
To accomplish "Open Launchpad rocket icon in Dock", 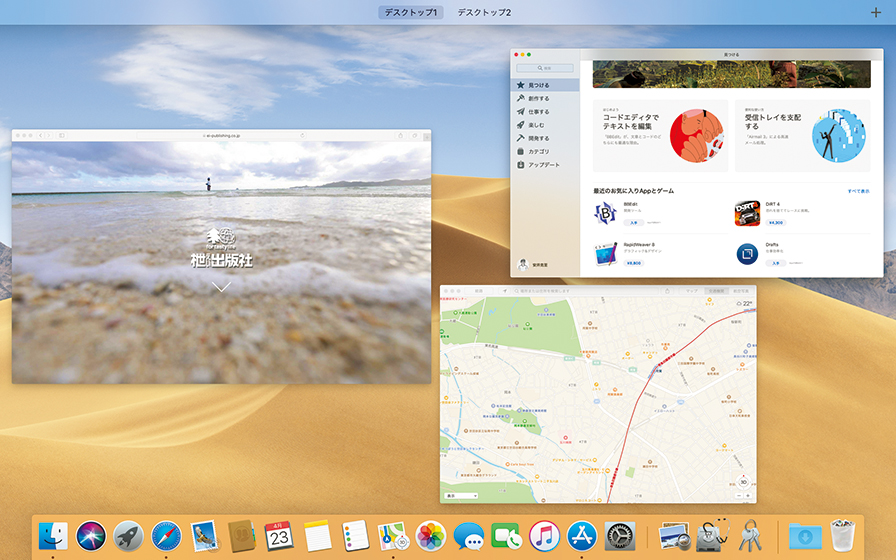I will [x=128, y=535].
